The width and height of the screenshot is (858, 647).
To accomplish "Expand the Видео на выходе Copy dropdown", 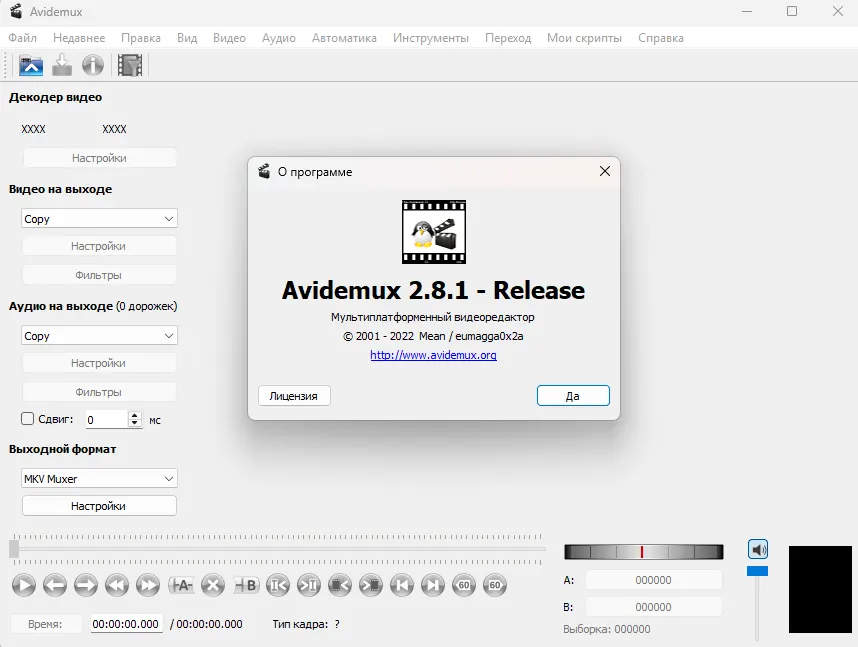I will pyautogui.click(x=99, y=219).
